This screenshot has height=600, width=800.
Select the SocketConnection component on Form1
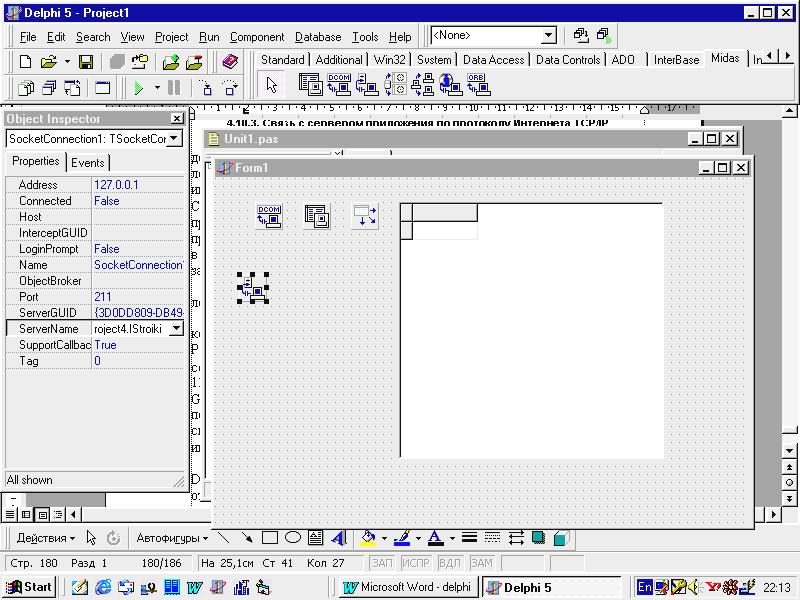253,288
